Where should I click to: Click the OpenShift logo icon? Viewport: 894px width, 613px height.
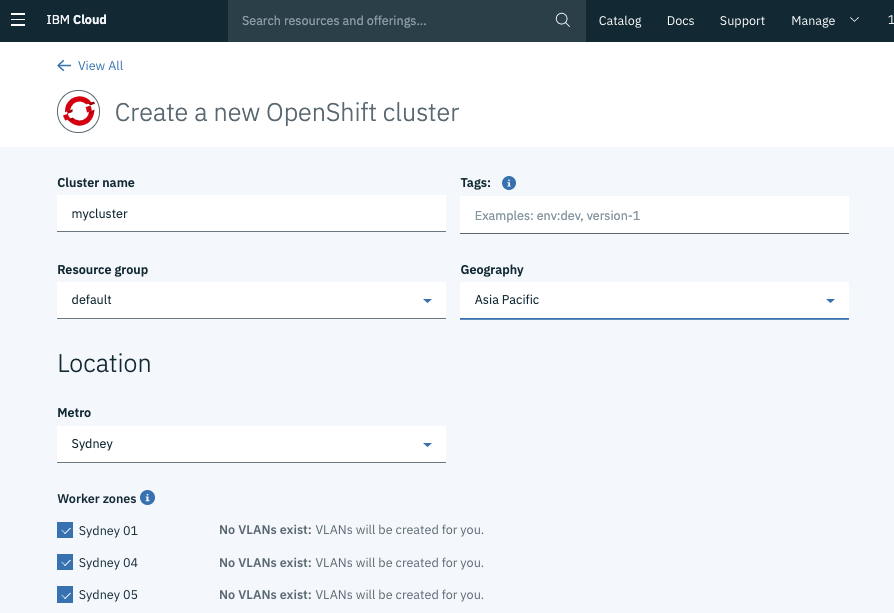point(79,112)
